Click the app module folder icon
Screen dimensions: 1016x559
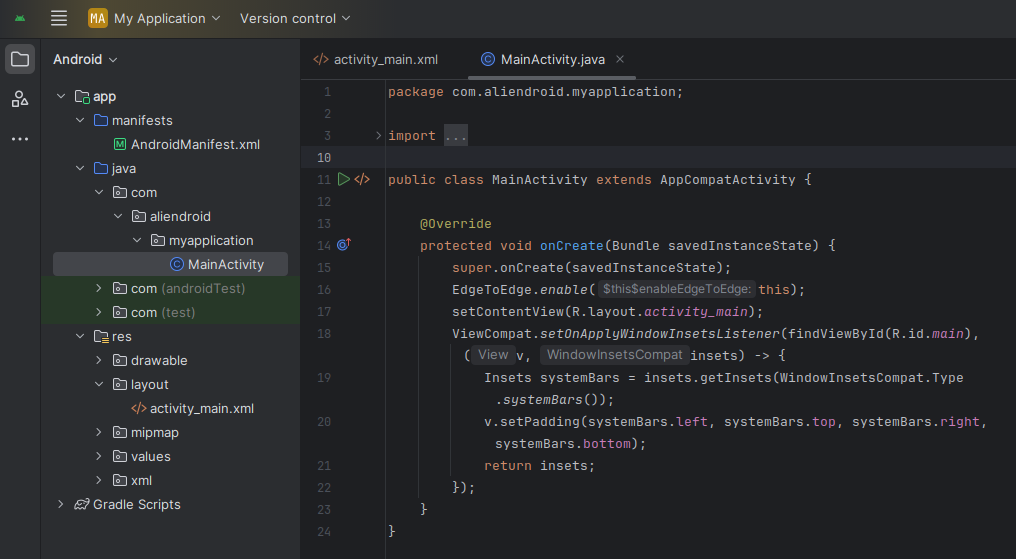tap(82, 97)
